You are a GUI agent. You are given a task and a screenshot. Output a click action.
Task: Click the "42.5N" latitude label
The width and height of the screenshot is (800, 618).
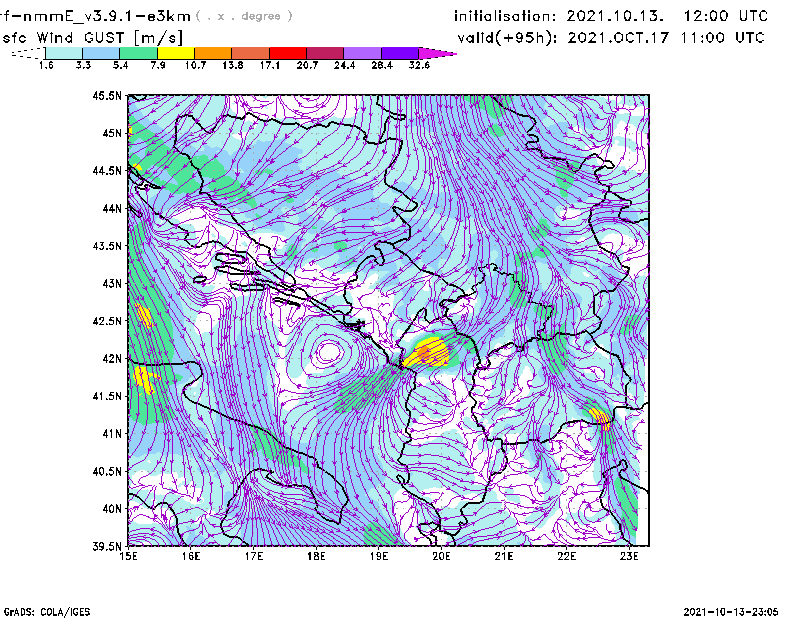pyautogui.click(x=107, y=321)
